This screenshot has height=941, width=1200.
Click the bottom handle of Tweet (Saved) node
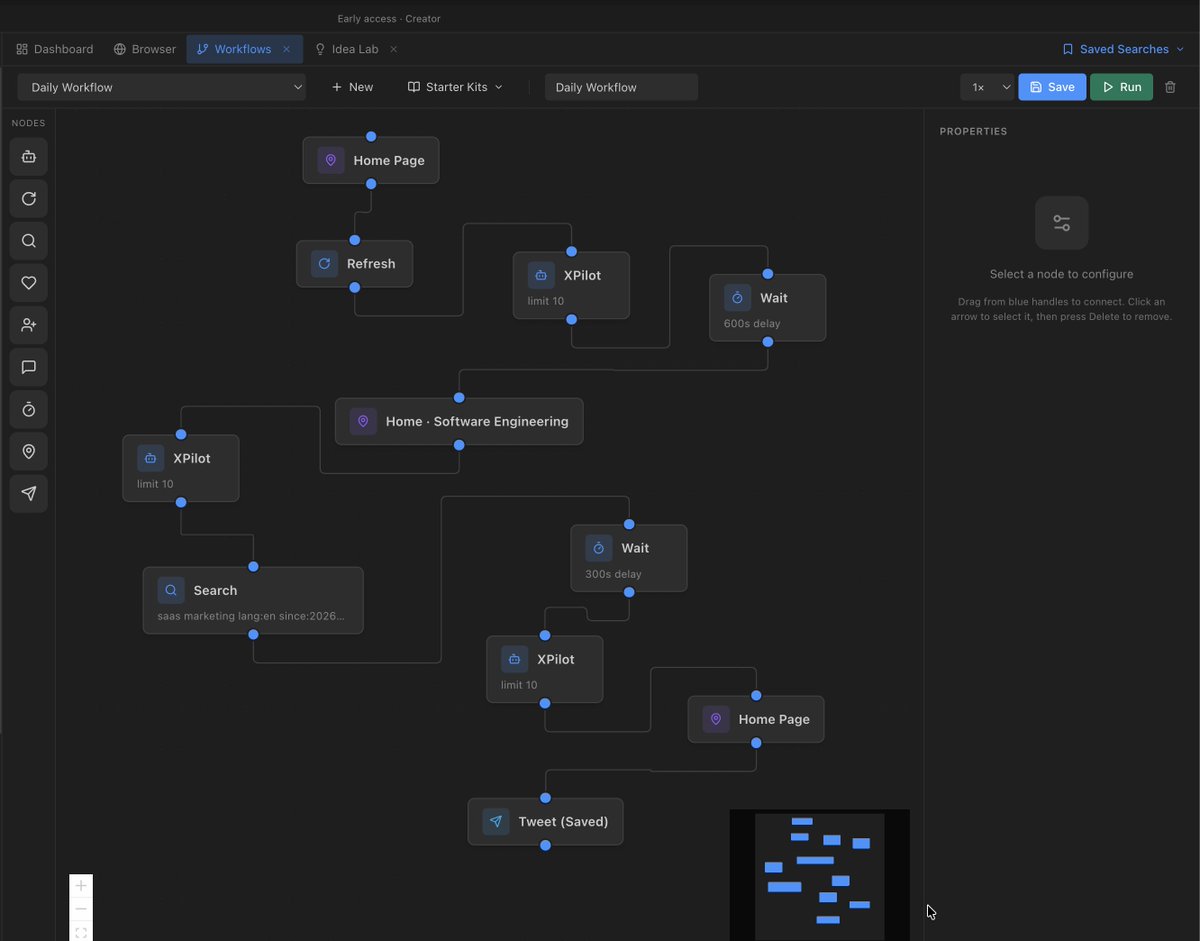[545, 845]
